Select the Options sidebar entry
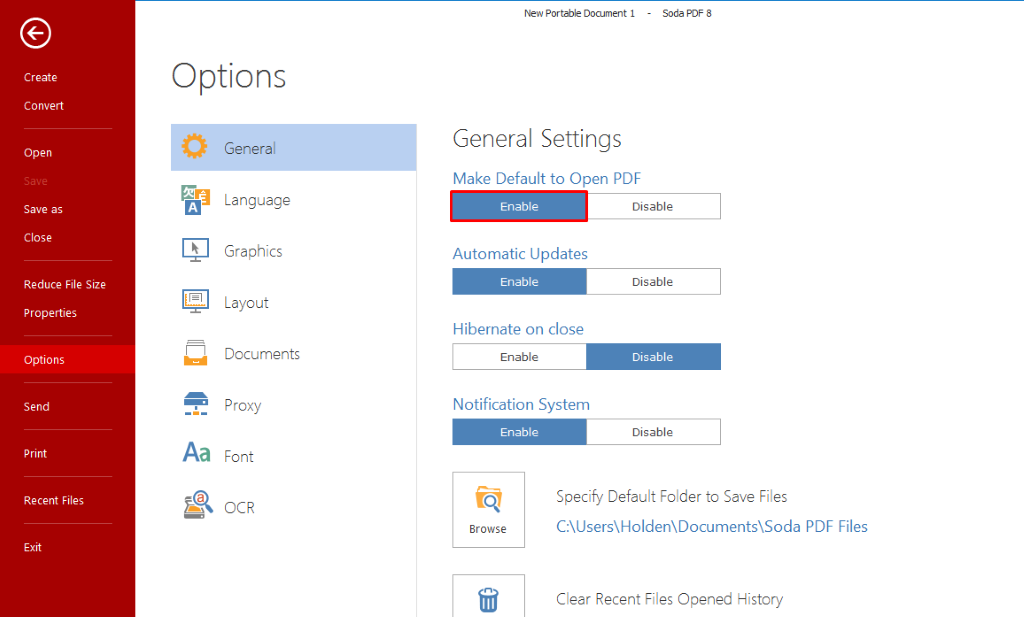The image size is (1024, 617). [67, 360]
